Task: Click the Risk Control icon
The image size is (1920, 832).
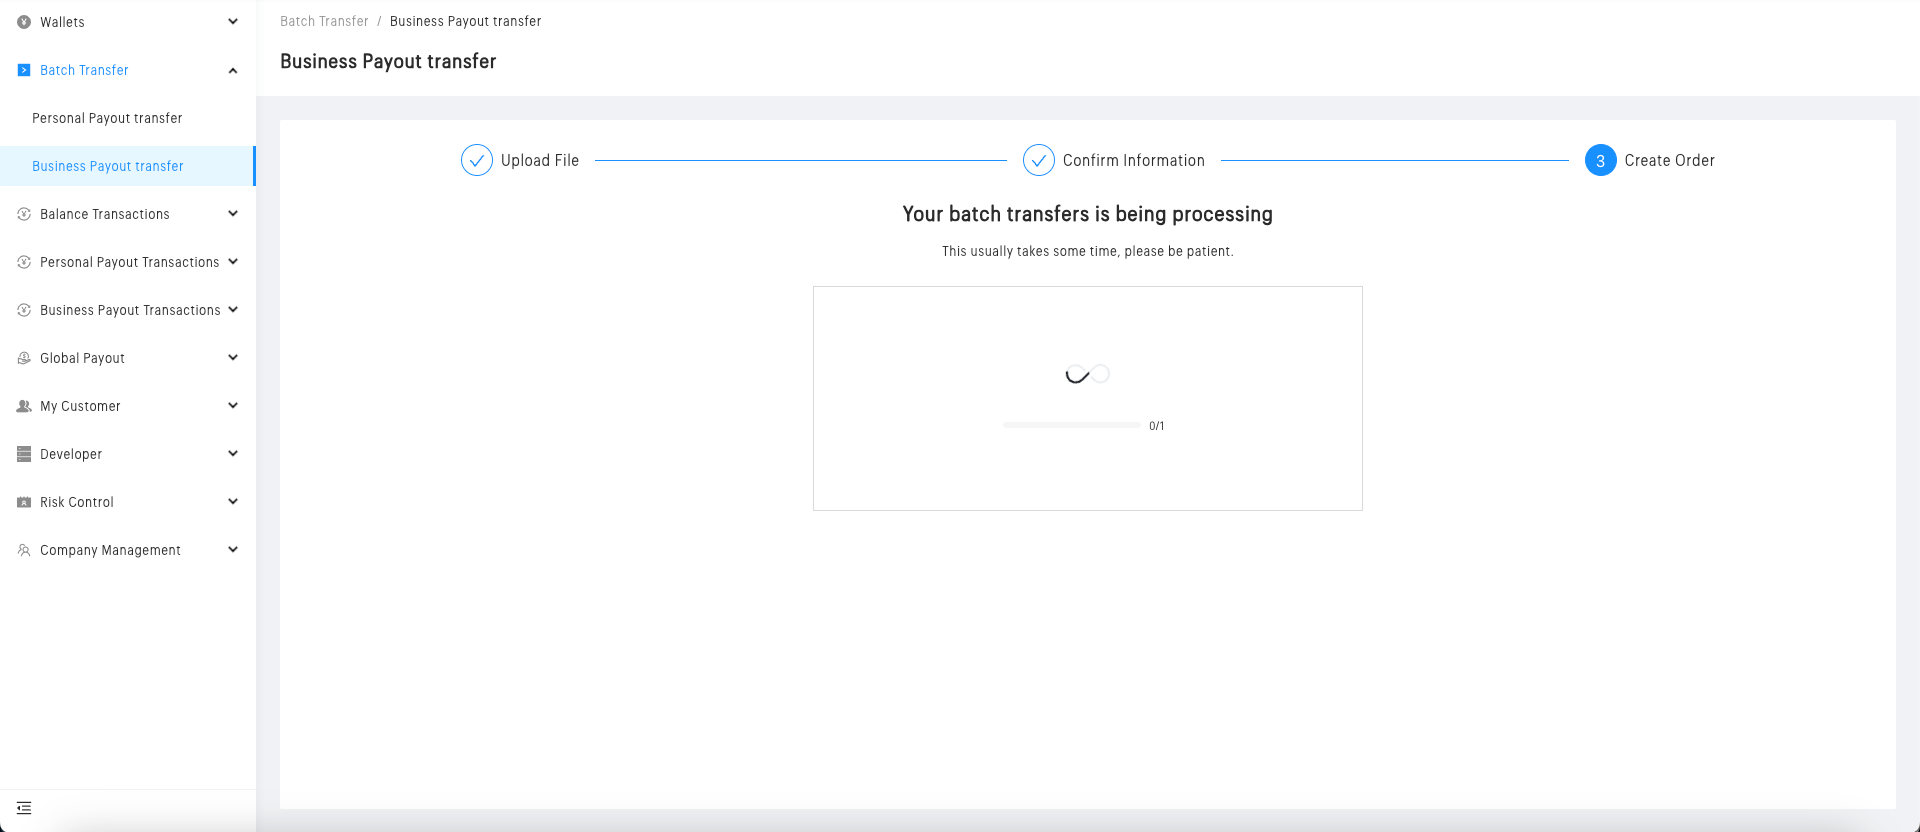Action: tap(24, 502)
